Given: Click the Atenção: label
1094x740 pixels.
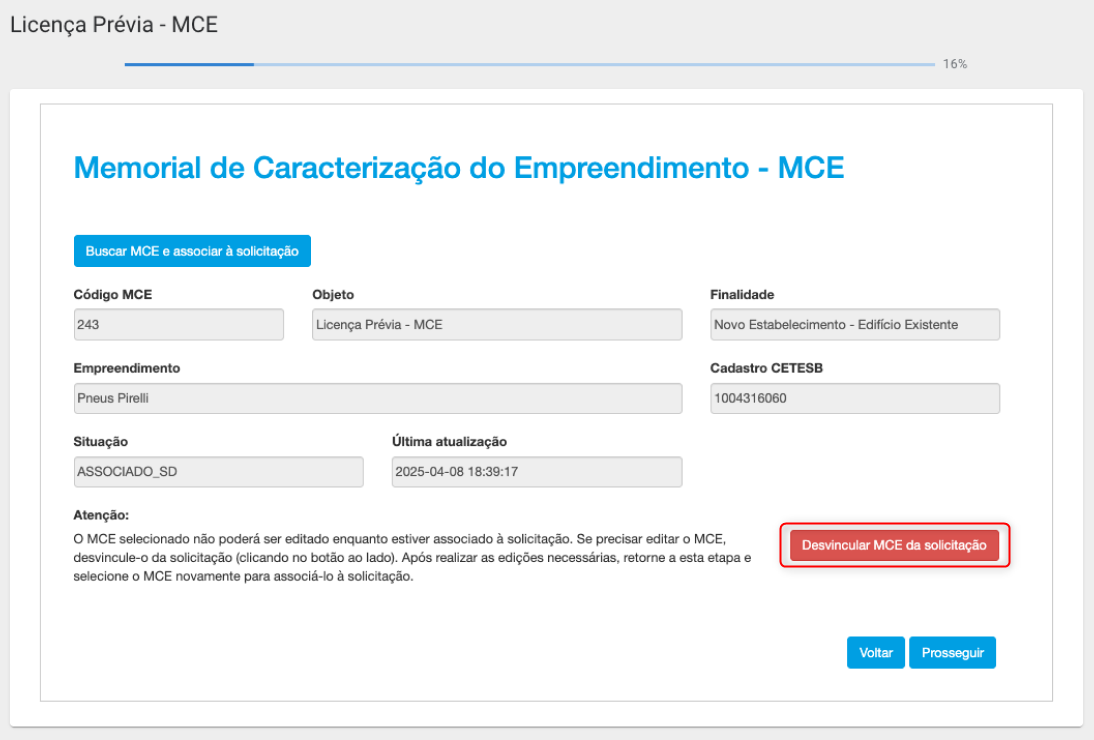Looking at the screenshot, I should pos(101,515).
